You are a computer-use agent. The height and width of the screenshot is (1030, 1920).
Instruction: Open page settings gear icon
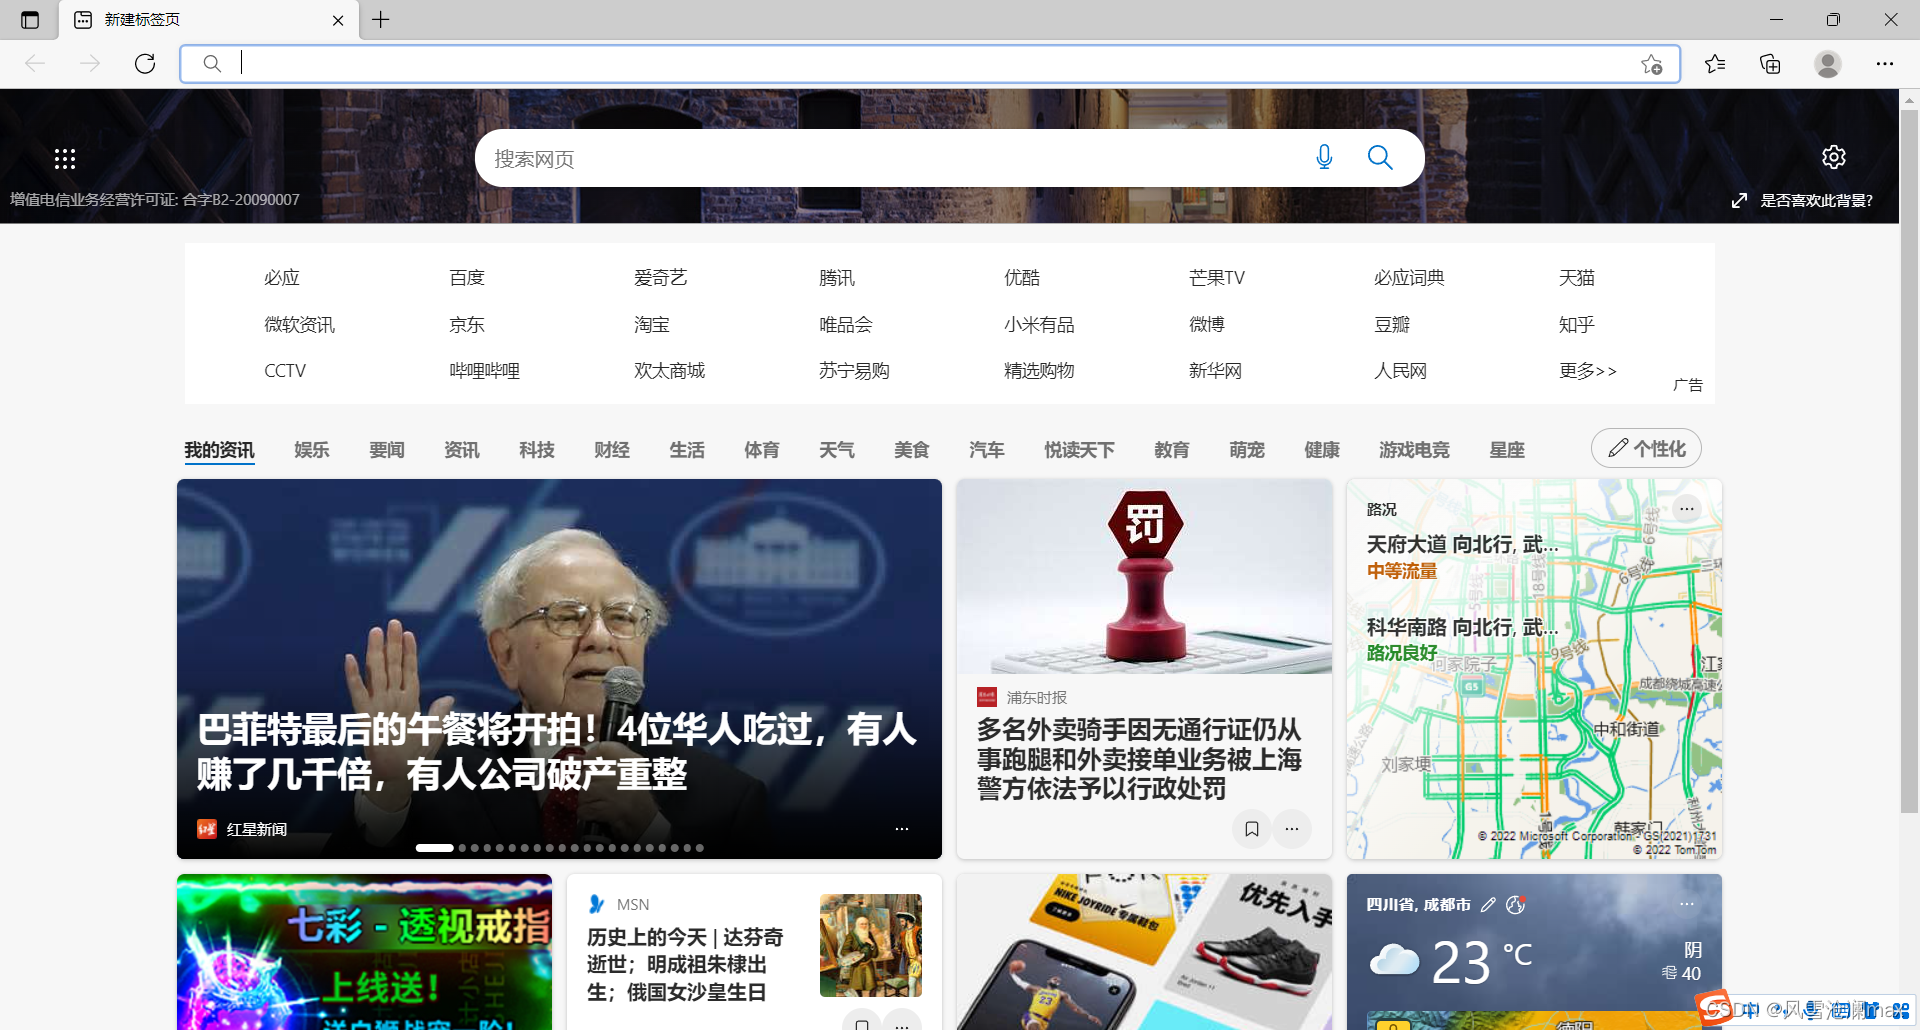[x=1833, y=157]
